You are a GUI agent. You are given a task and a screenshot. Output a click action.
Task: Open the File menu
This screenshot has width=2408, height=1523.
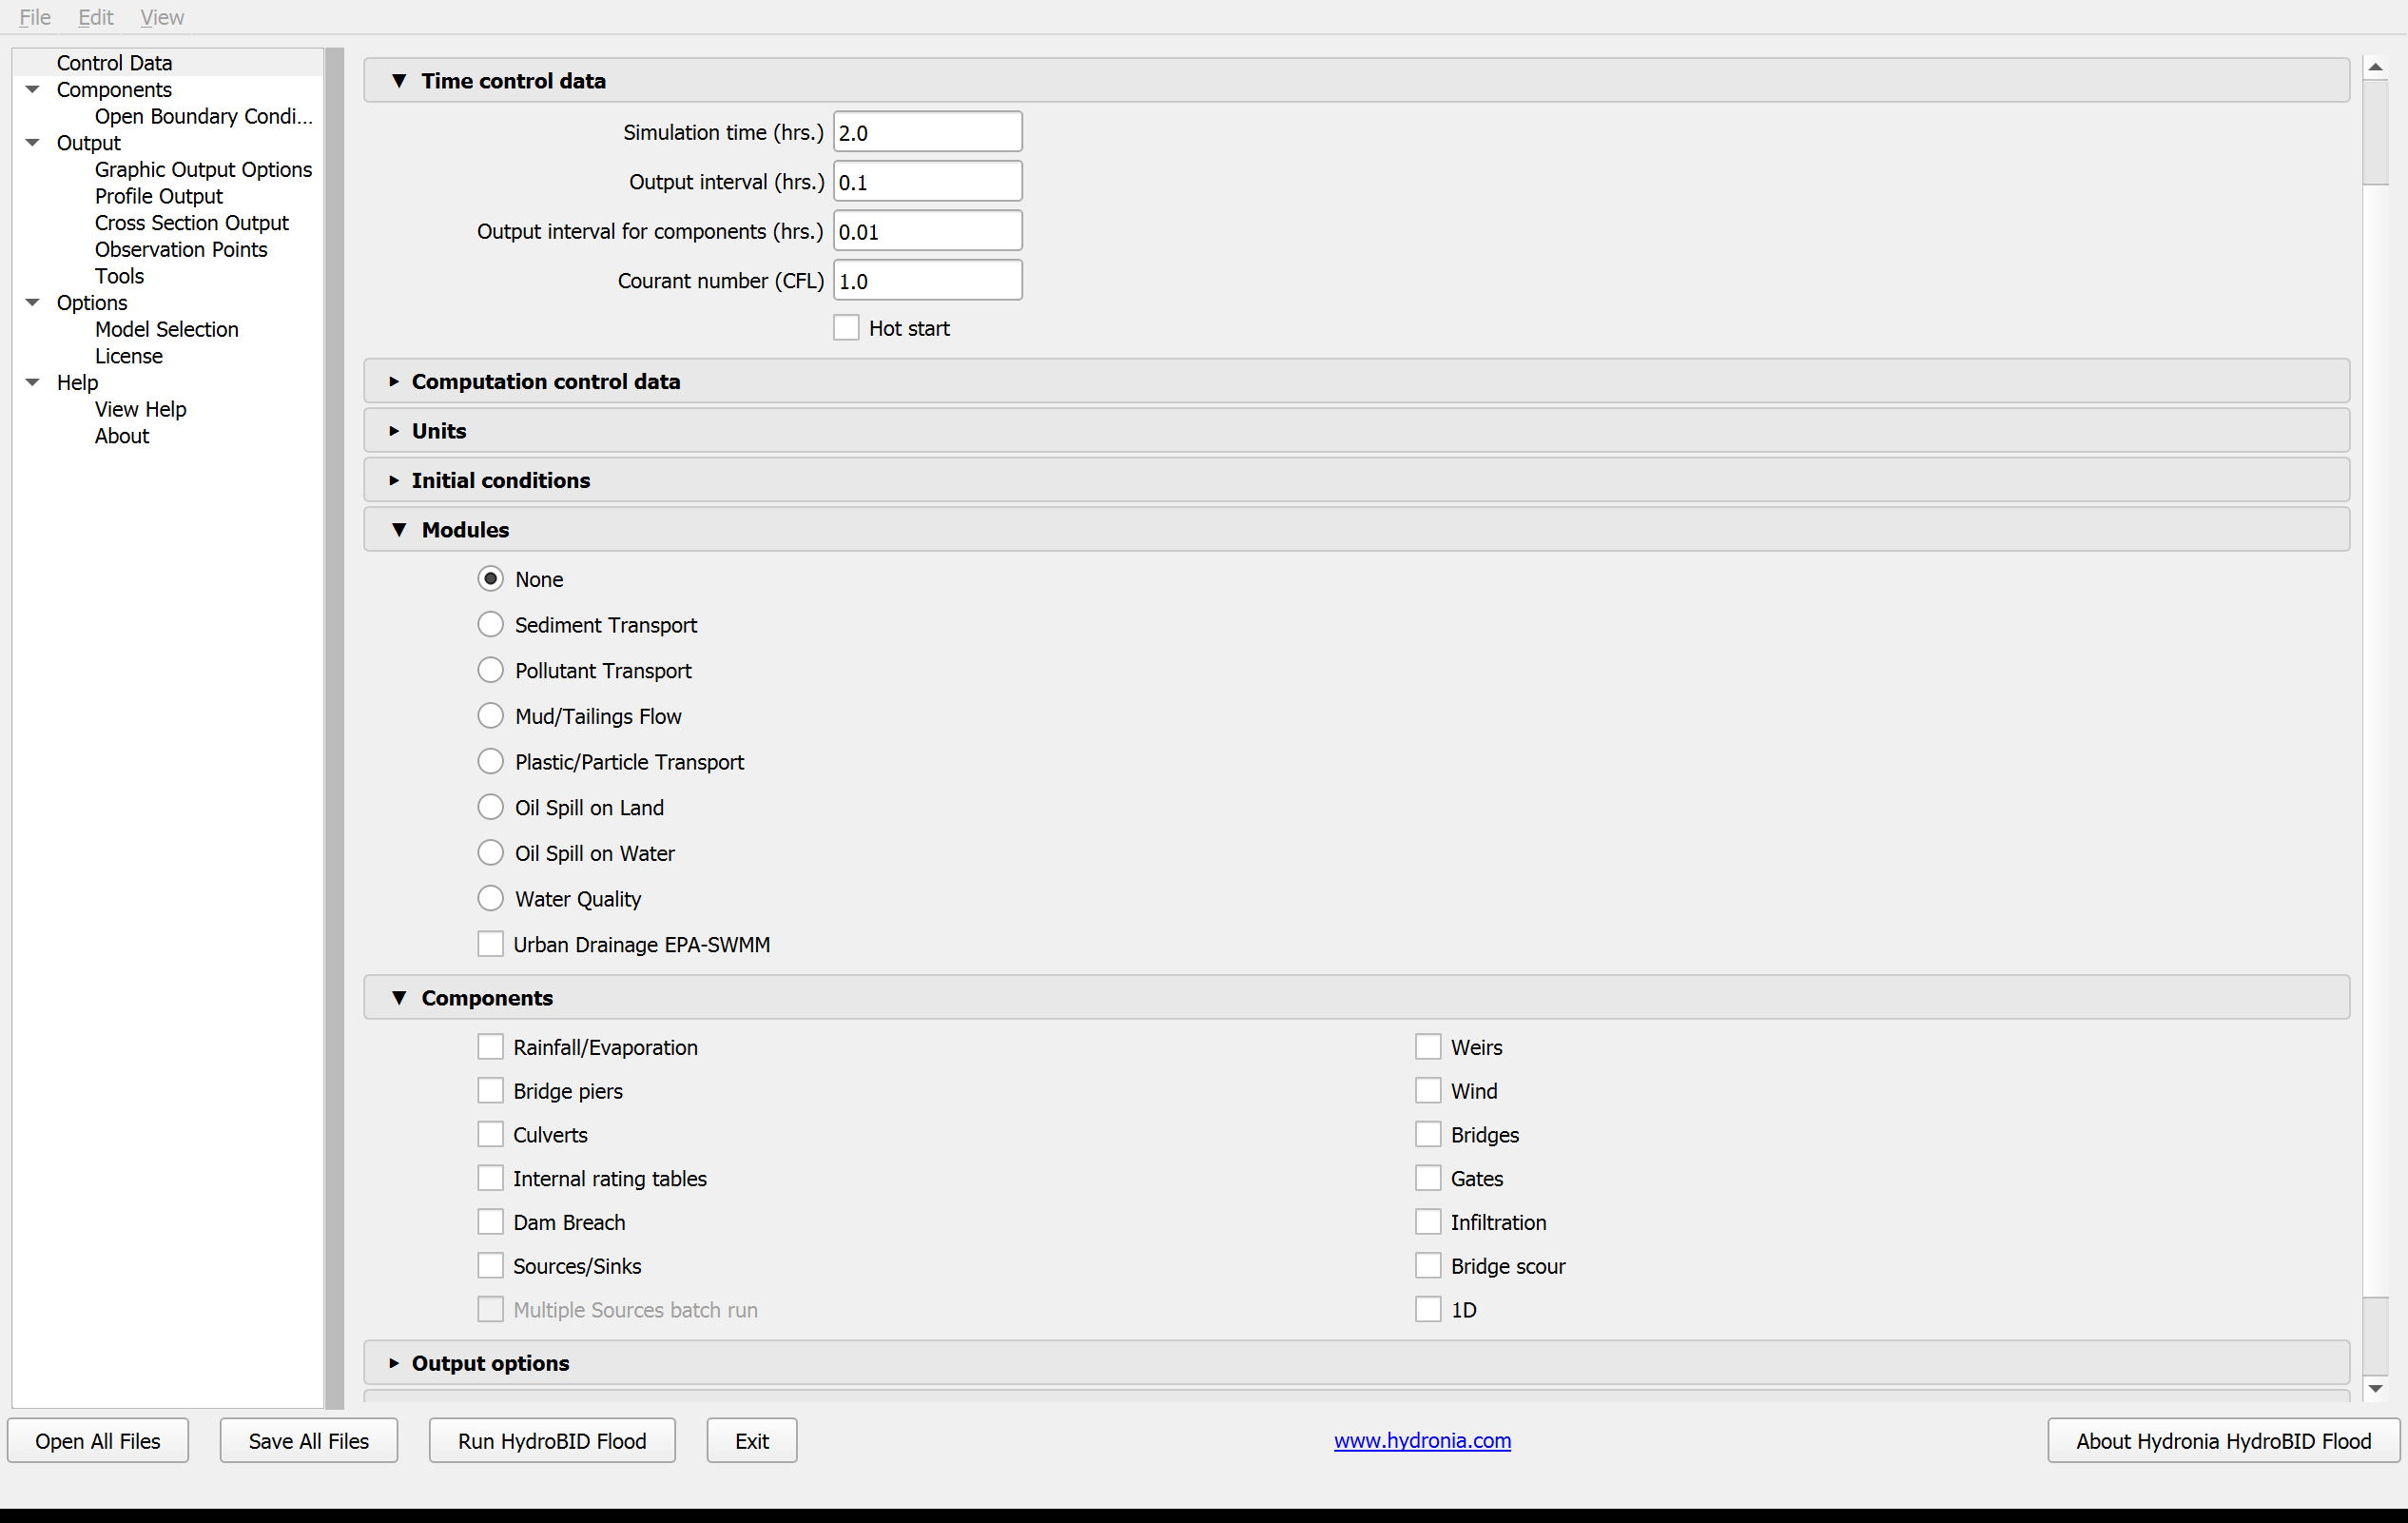35,17
